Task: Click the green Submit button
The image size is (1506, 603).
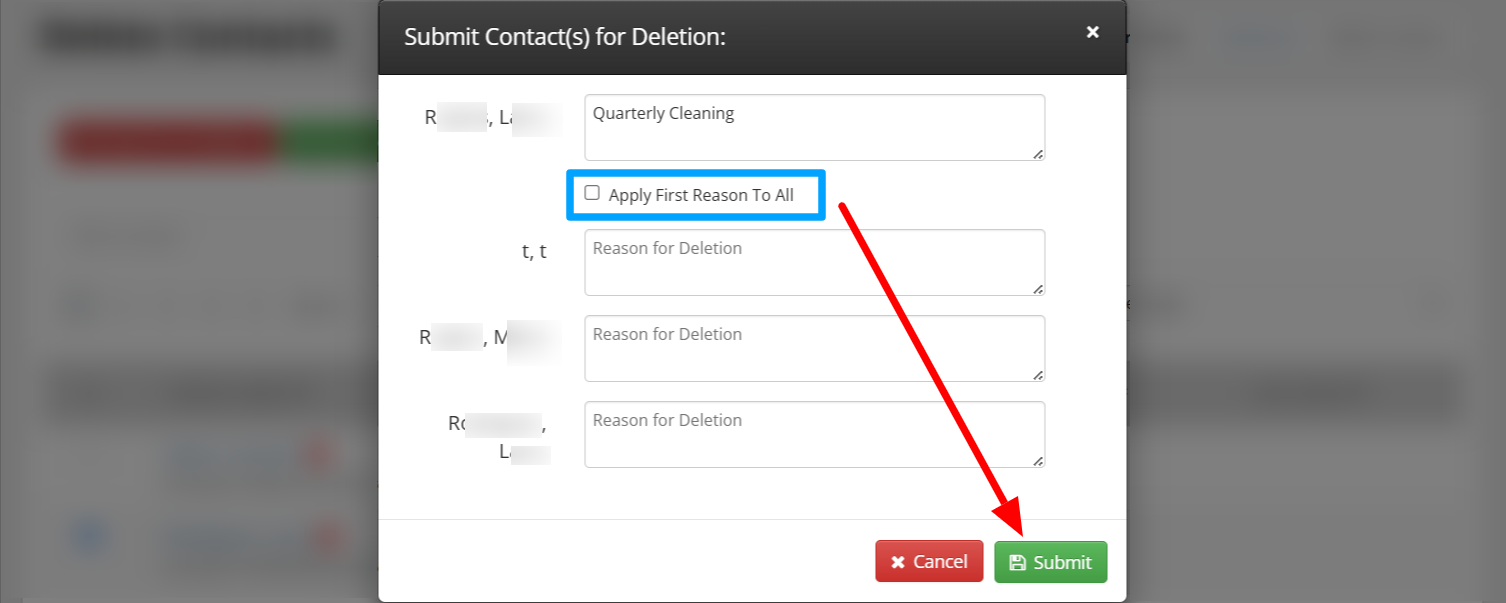Action: 1051,562
